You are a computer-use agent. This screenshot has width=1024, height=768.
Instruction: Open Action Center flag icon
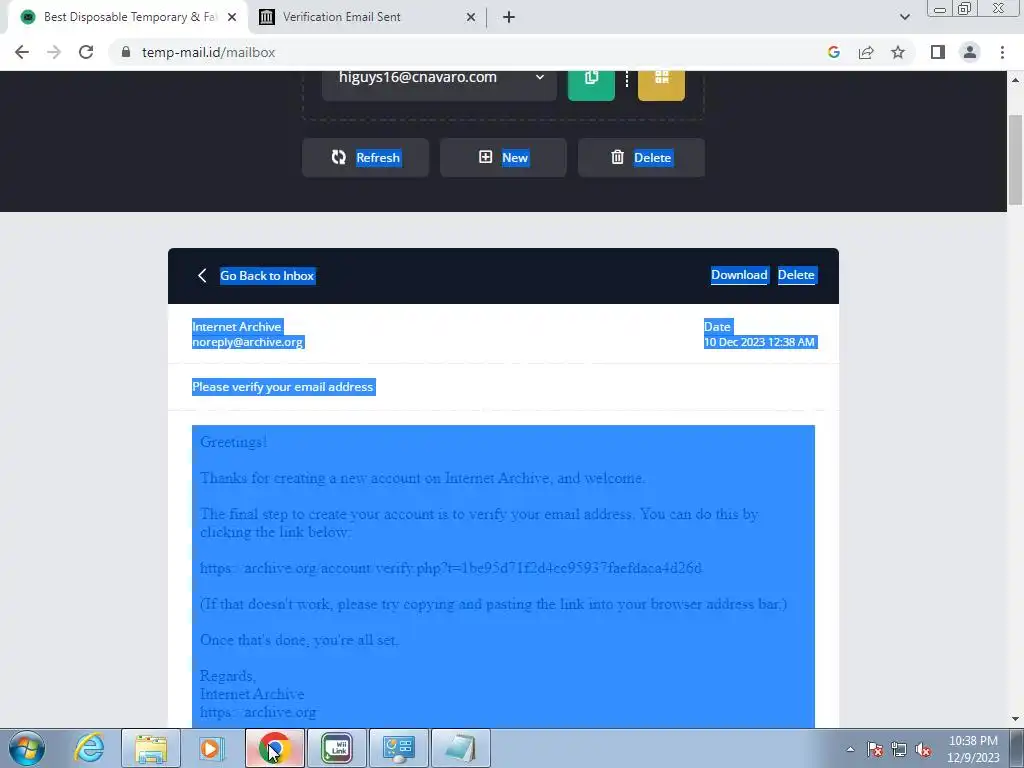click(875, 749)
